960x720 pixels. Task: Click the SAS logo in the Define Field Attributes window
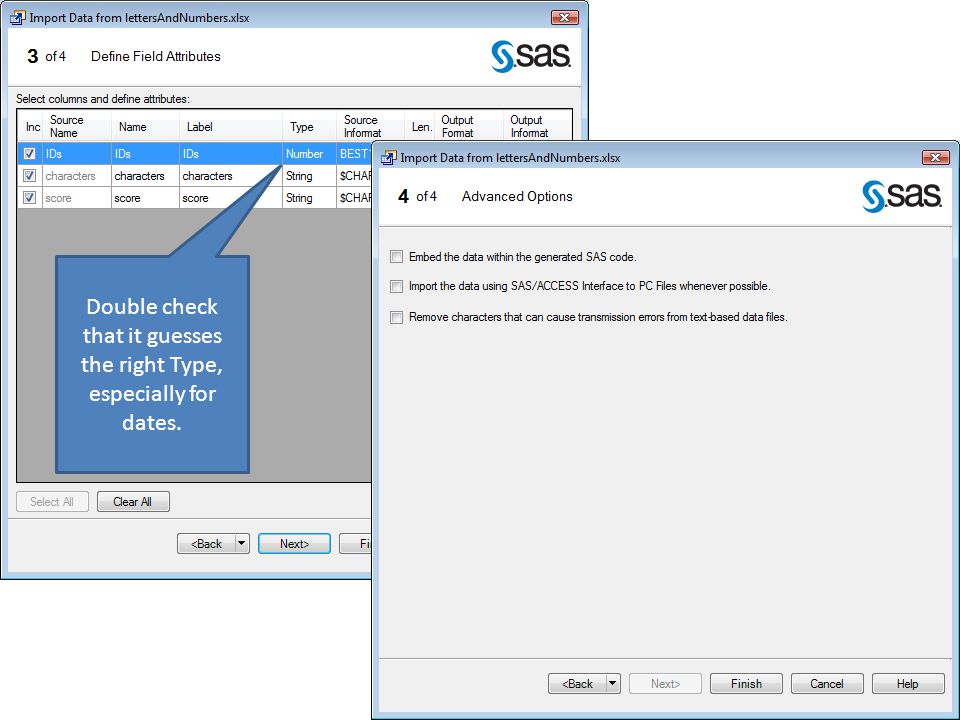pyautogui.click(x=531, y=56)
